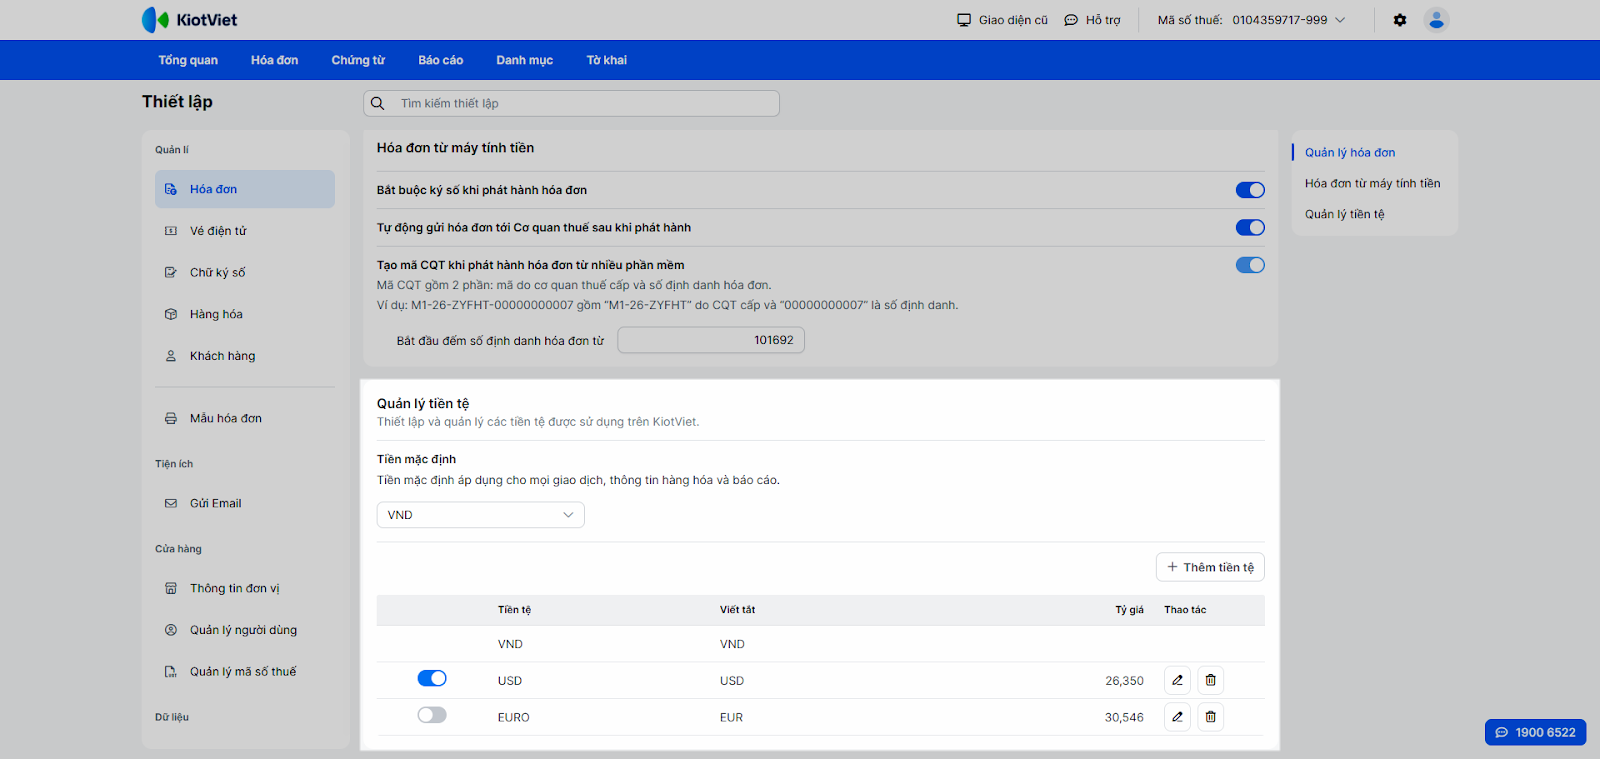
Task: Click the chat bubble icon for Hỗ trợ
Action: pyautogui.click(x=1071, y=20)
